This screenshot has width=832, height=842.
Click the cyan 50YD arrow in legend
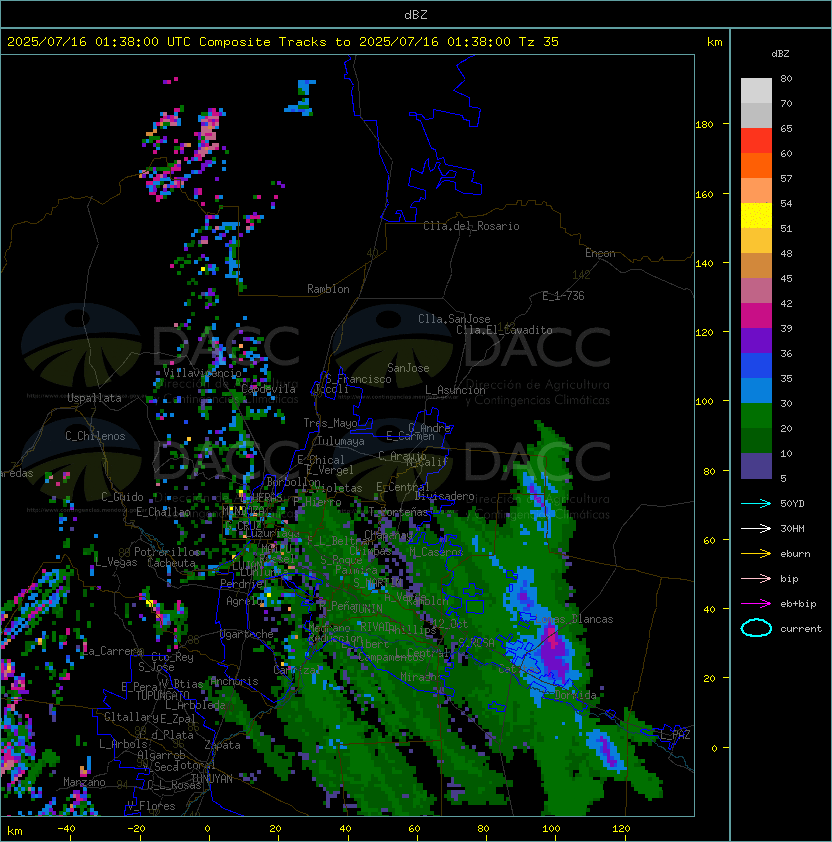click(756, 504)
